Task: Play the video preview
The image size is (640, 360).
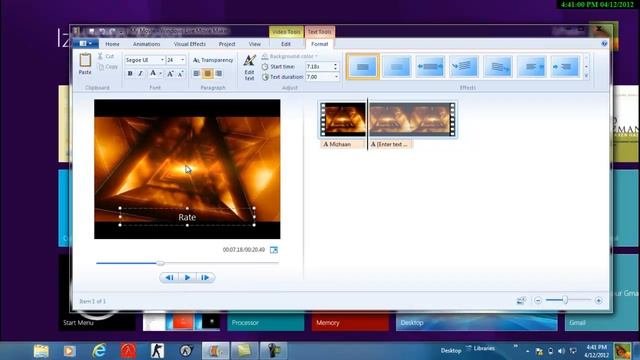Action: coord(187,278)
